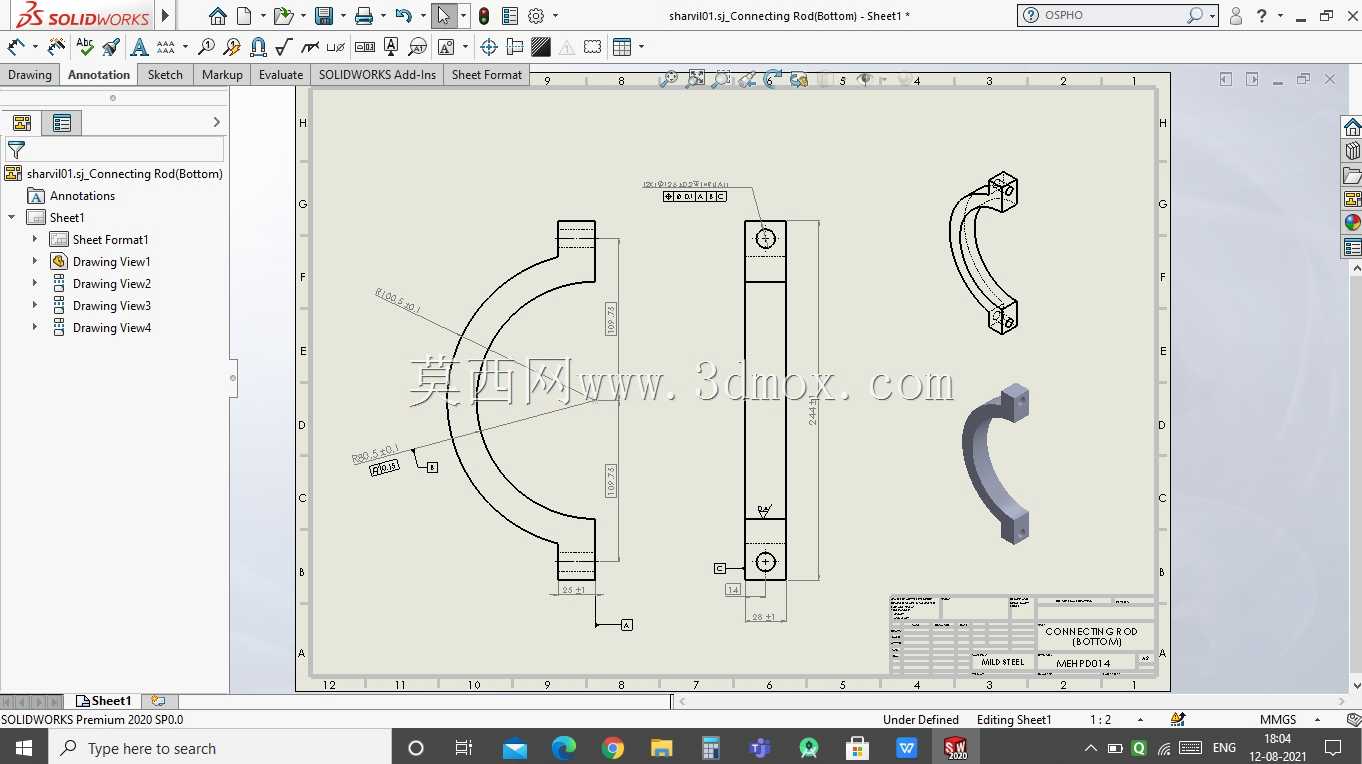Viewport: 1362px width, 764px height.
Task: Run the Spell Checker (Abc)
Action: 85,47
